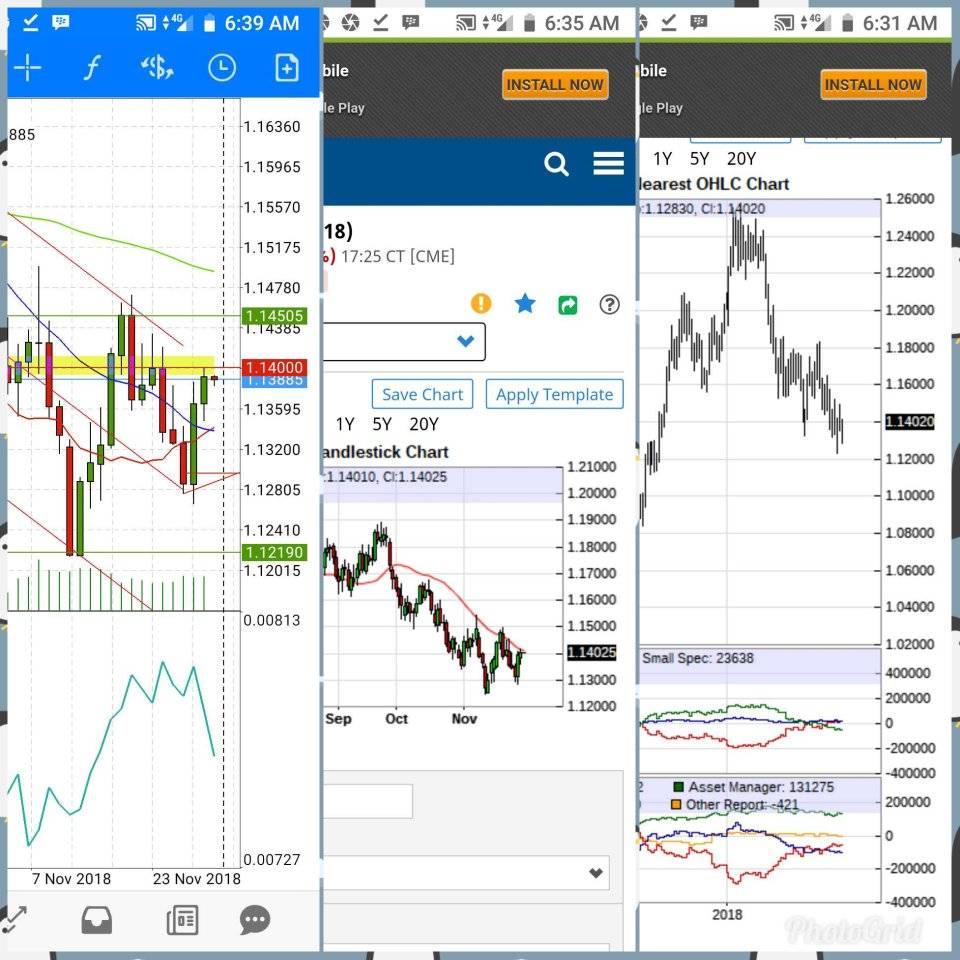Tap the Nearest OHLC Chart heading
This screenshot has height=960, width=960.
point(714,184)
